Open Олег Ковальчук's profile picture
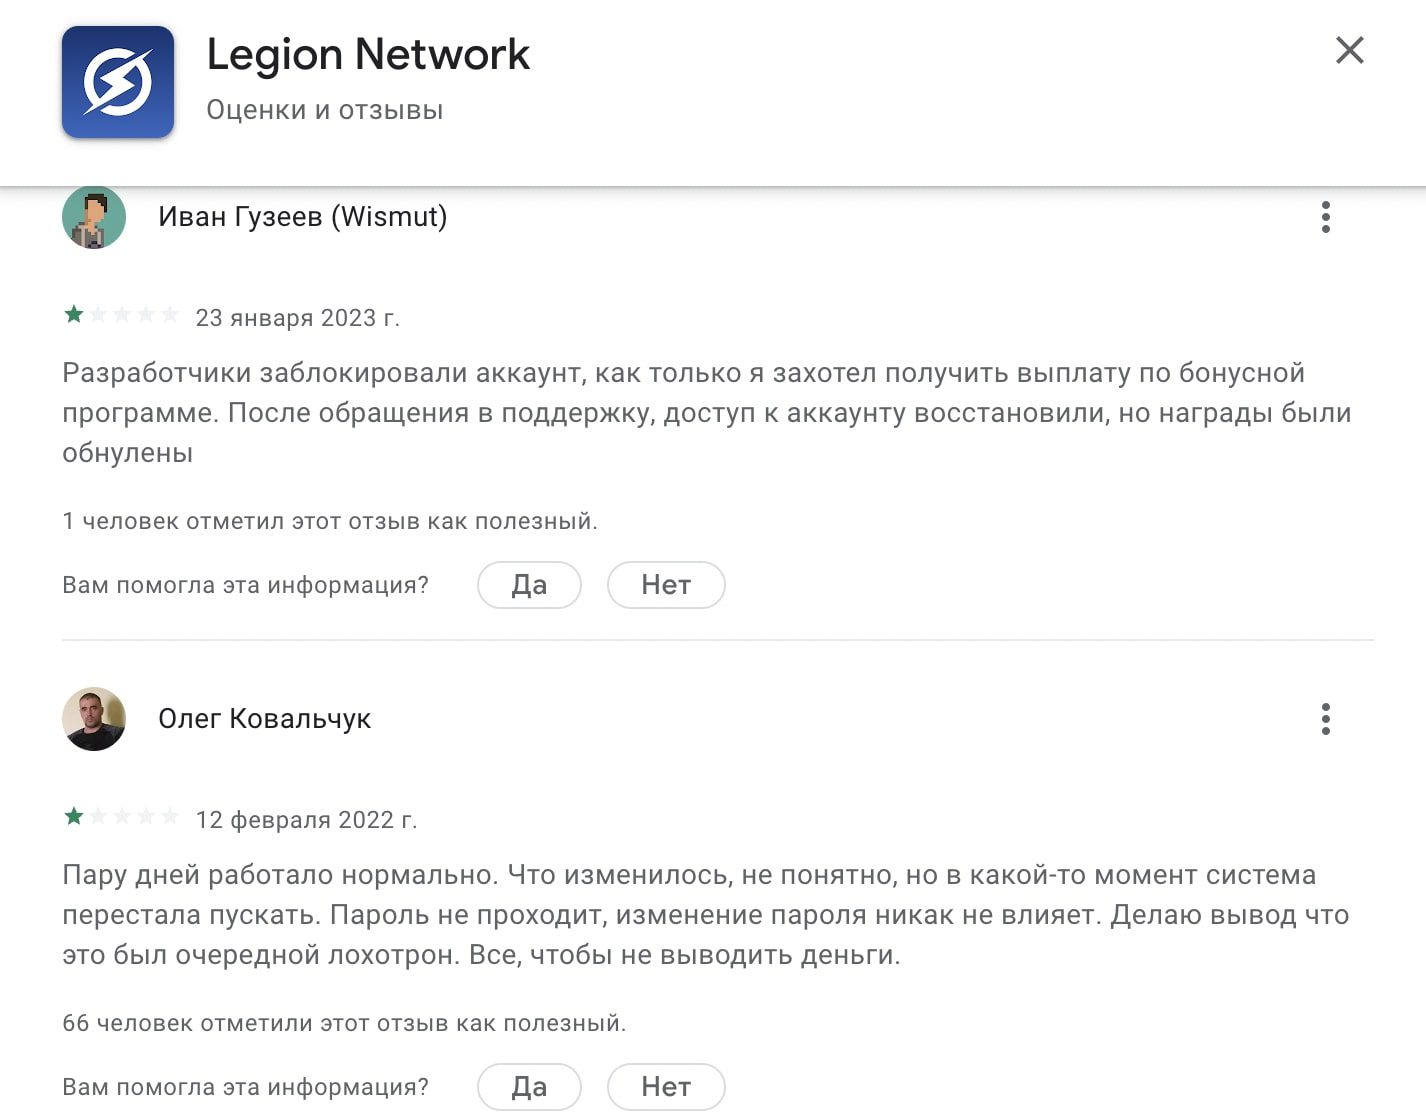 (94, 719)
